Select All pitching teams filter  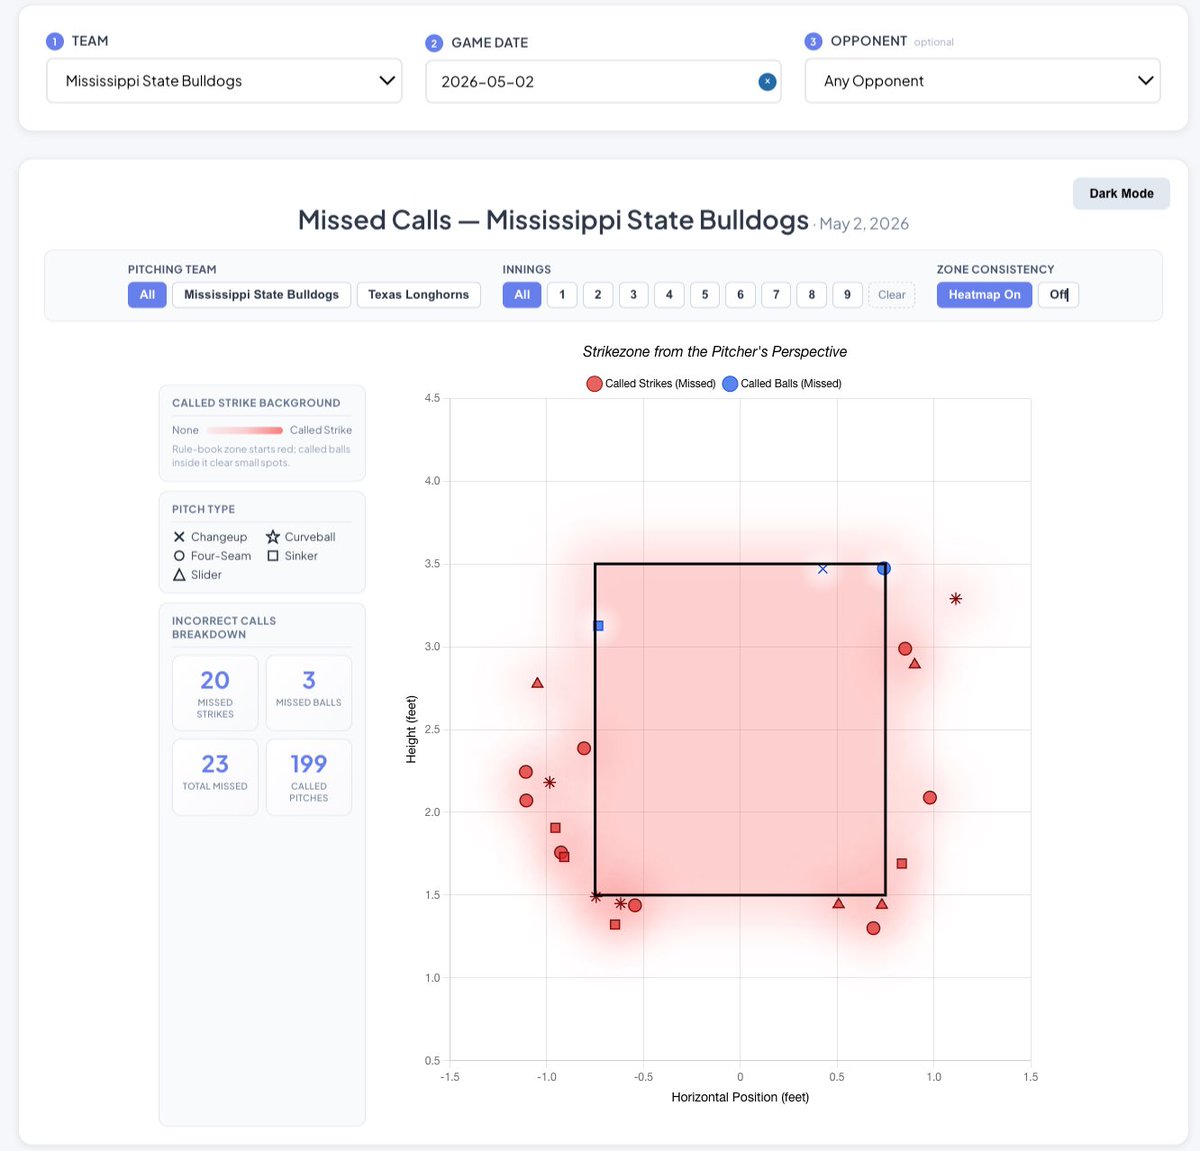147,295
